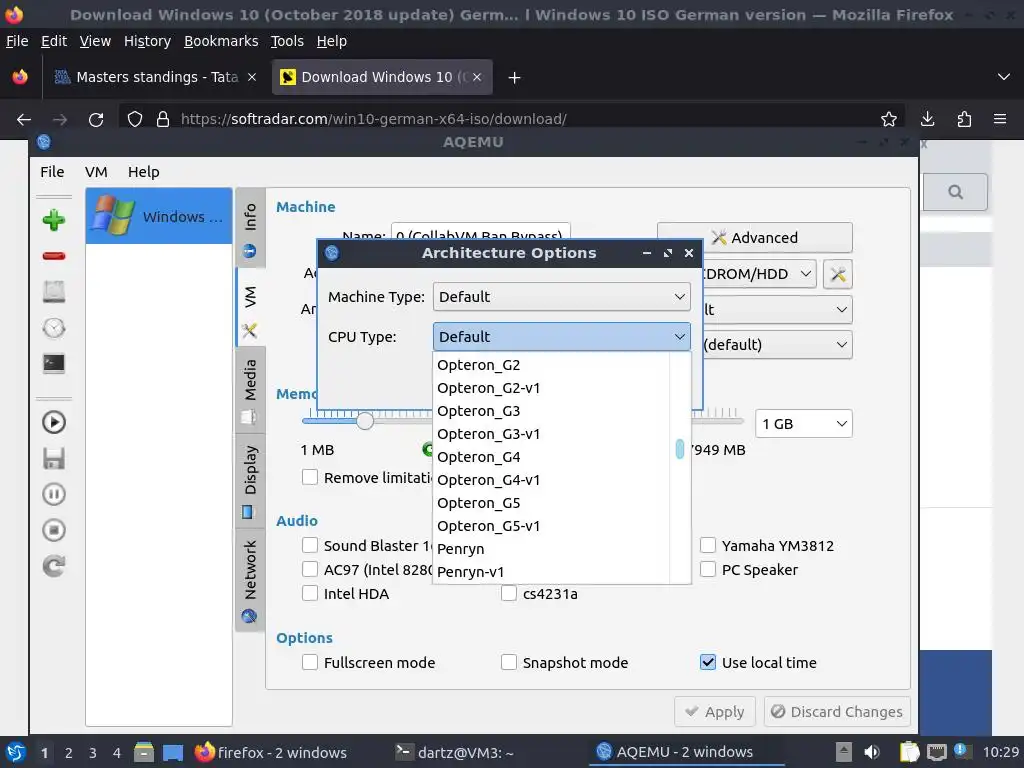Image resolution: width=1024 pixels, height=768 pixels.
Task: Open Firefox Bookmarks menu
Action: [x=221, y=41]
